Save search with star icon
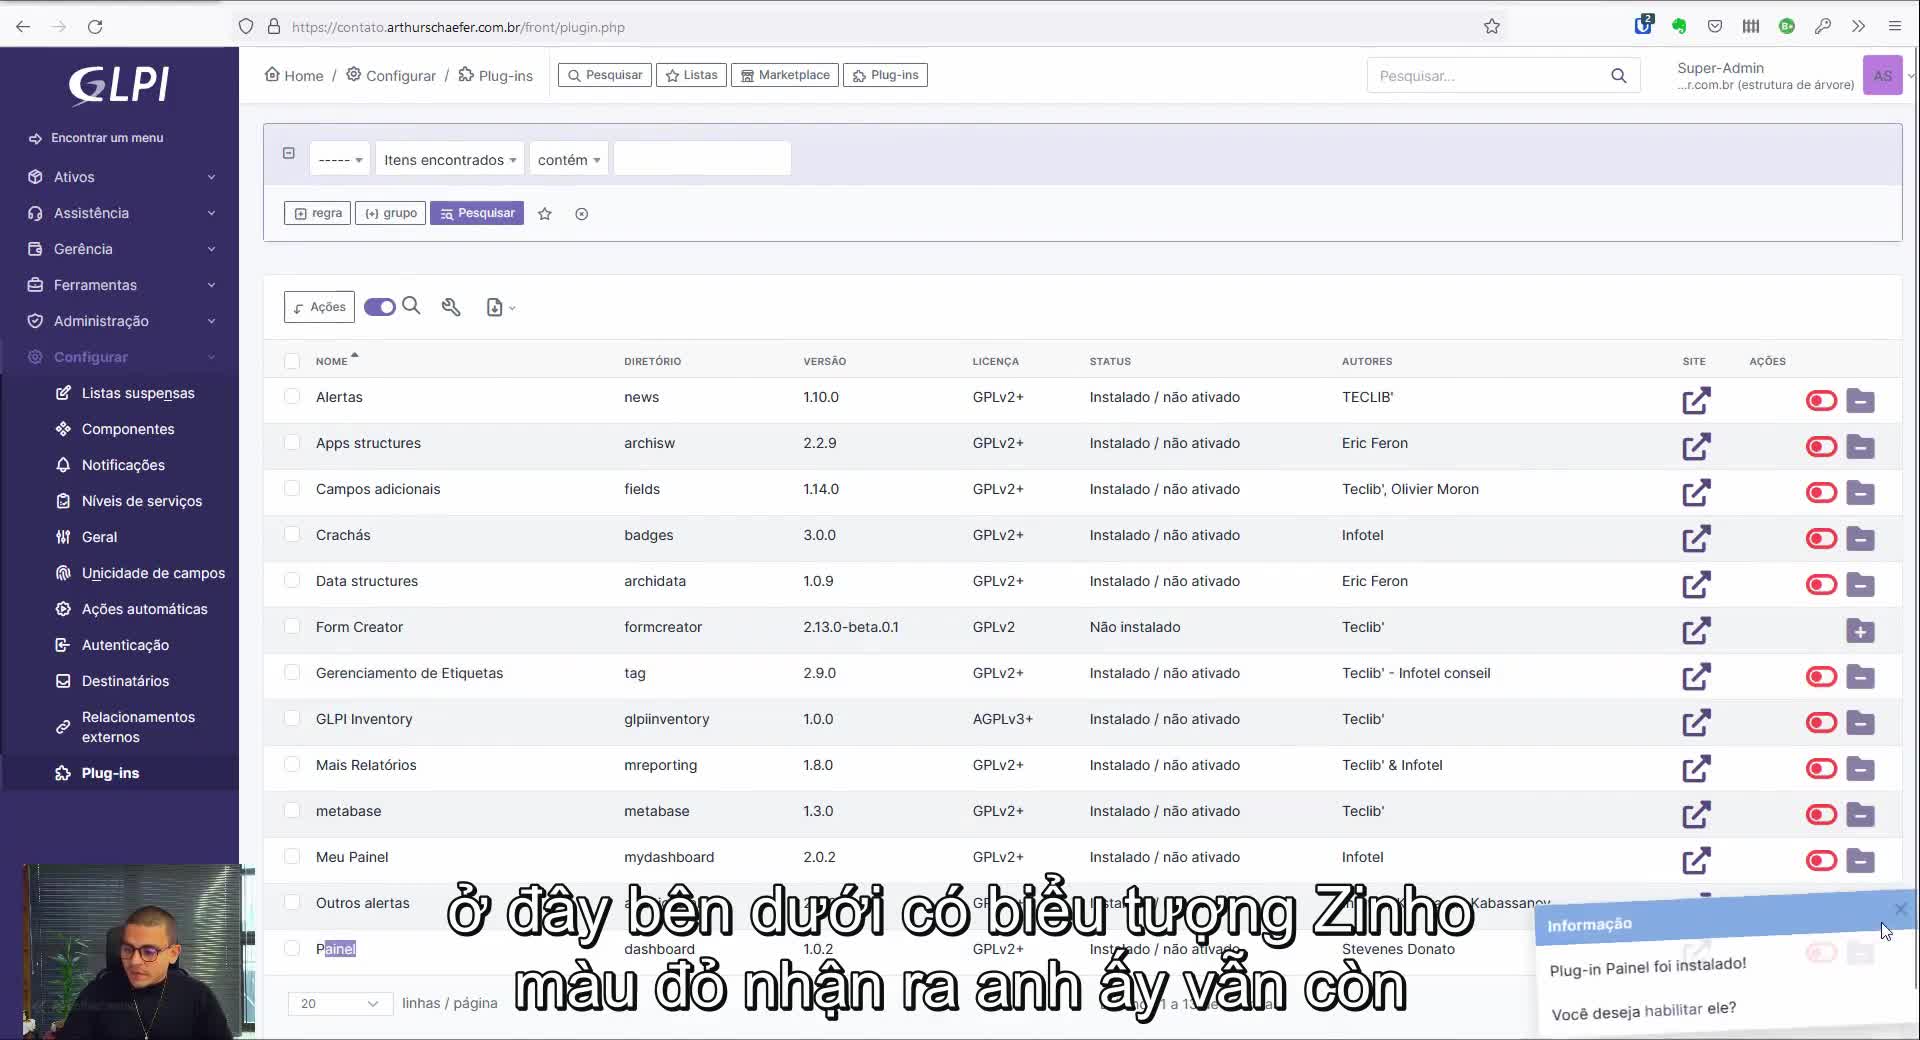Image resolution: width=1920 pixels, height=1040 pixels. [545, 213]
